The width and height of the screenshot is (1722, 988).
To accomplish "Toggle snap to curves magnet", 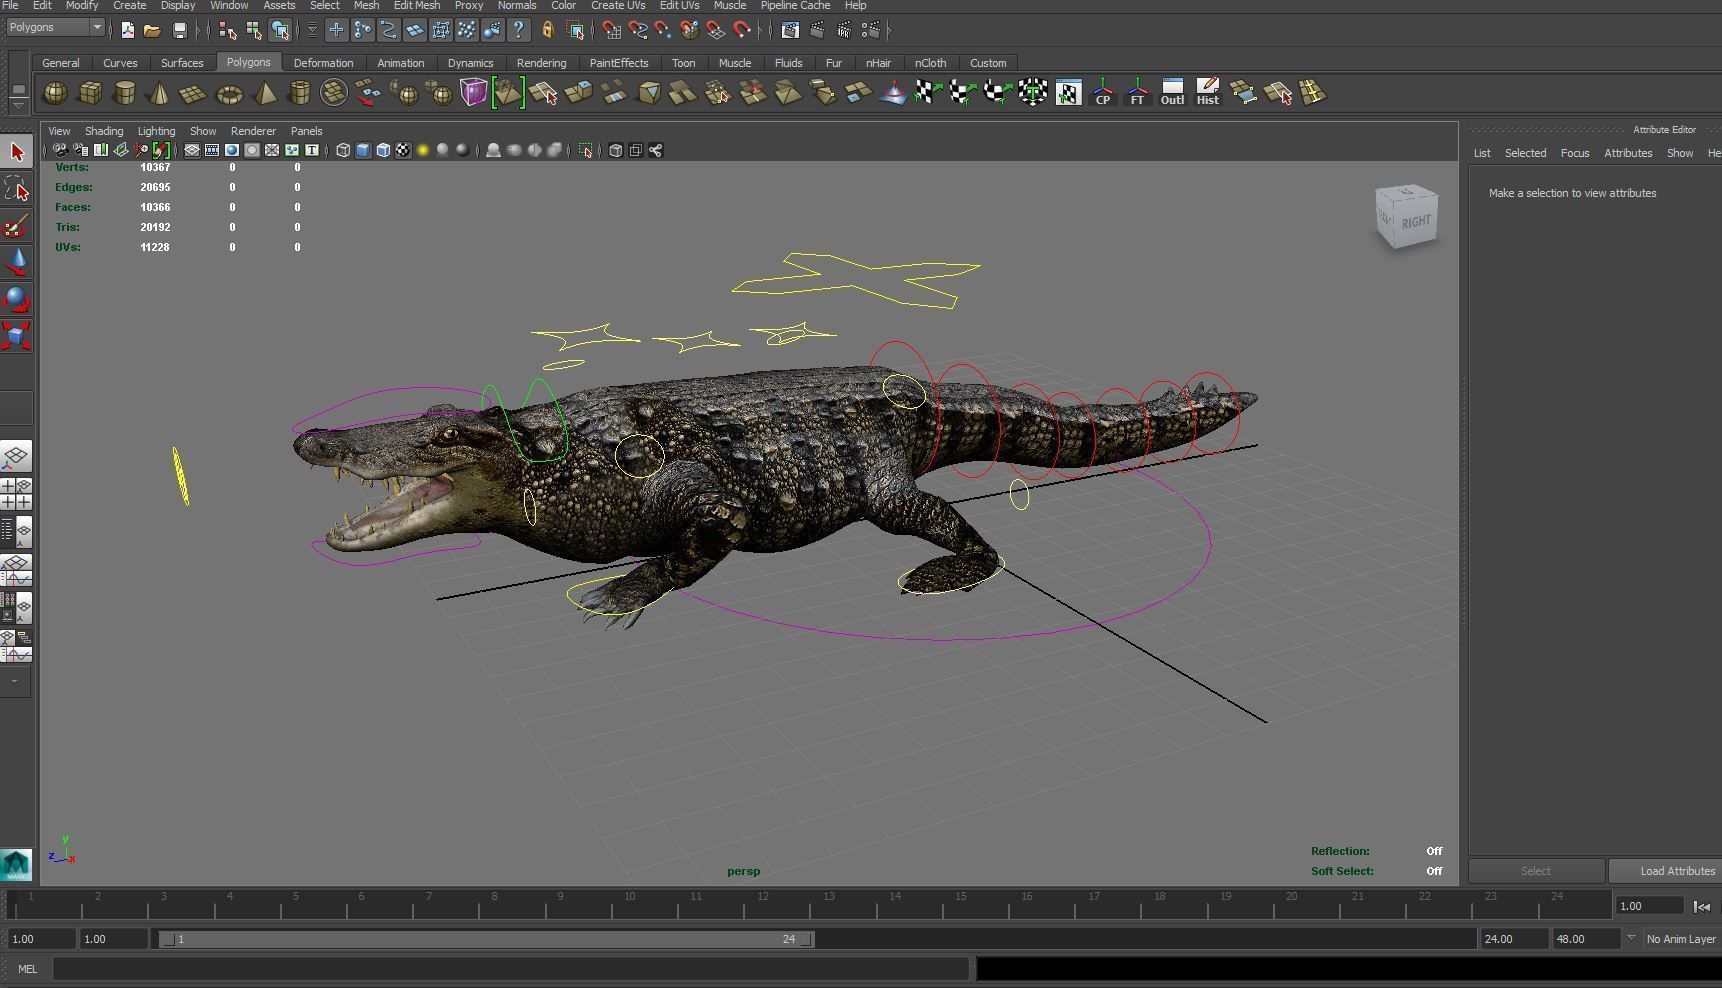I will coord(637,30).
